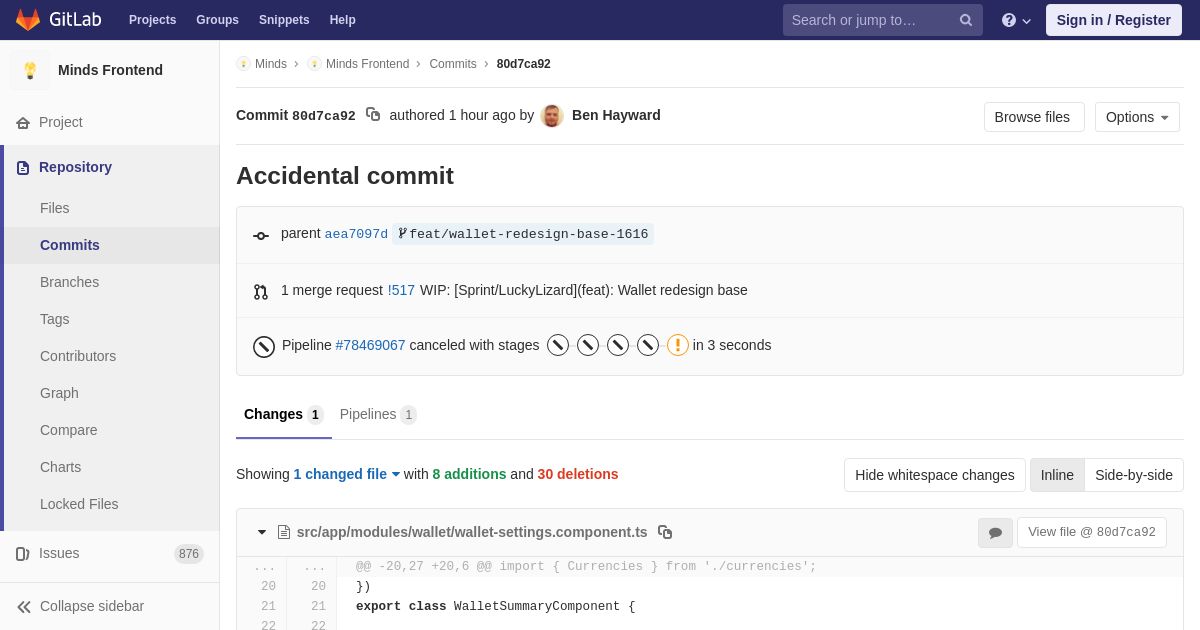Screen dimensions: 1200x630
Task: Click old line number 21 in diff
Action: [268, 607]
